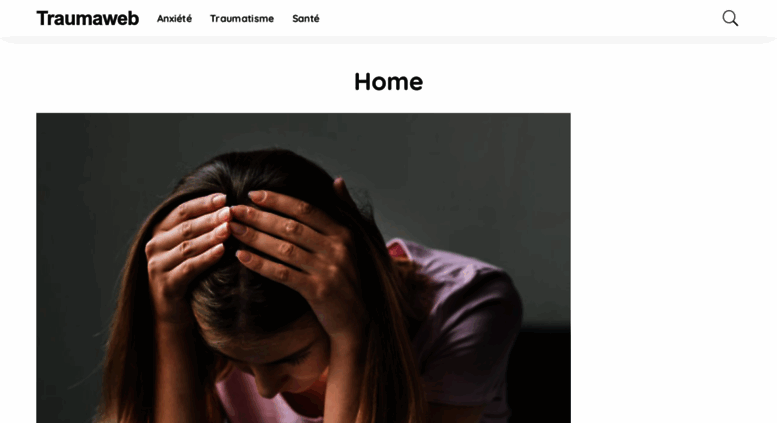Open the Anxiété menu item
Screen dimensions: 777x423
[174, 18]
